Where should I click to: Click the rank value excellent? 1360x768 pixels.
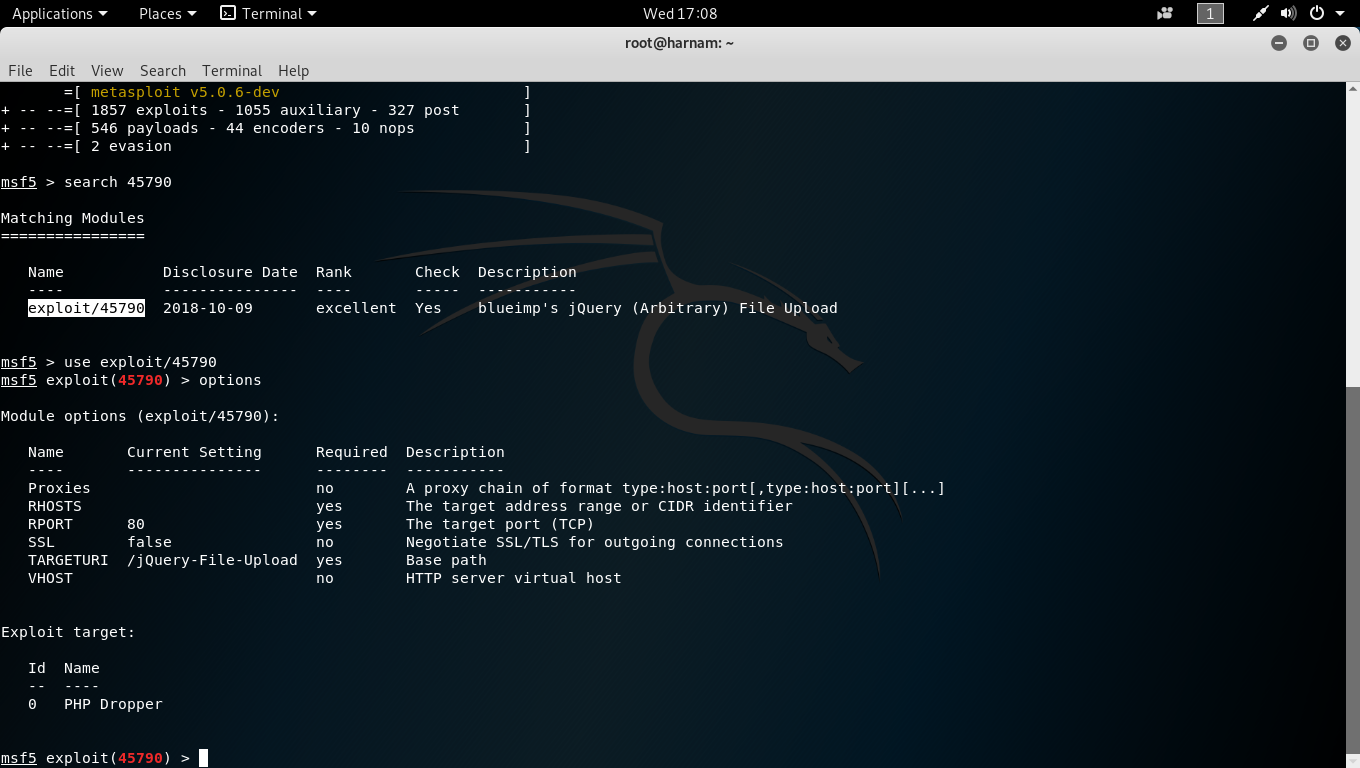356,308
